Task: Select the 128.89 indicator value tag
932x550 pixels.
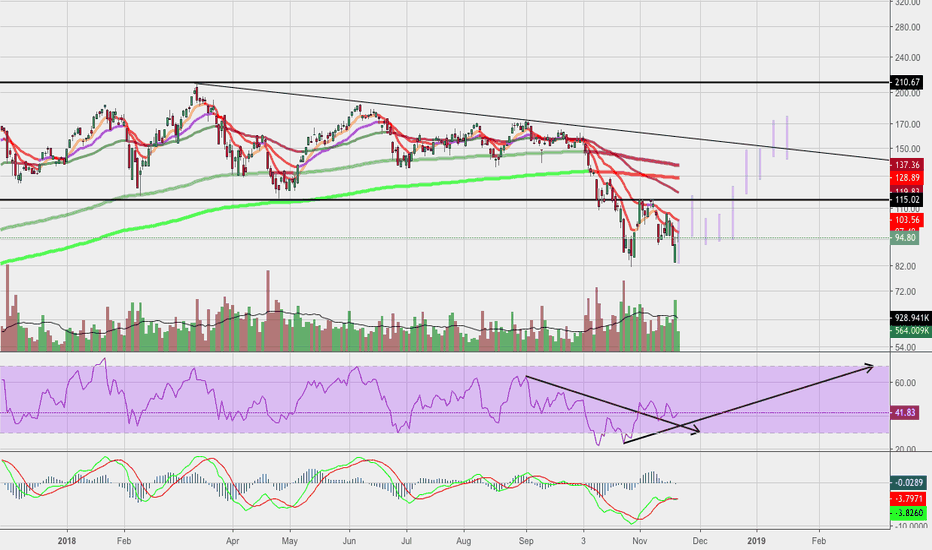Action: 906,178
